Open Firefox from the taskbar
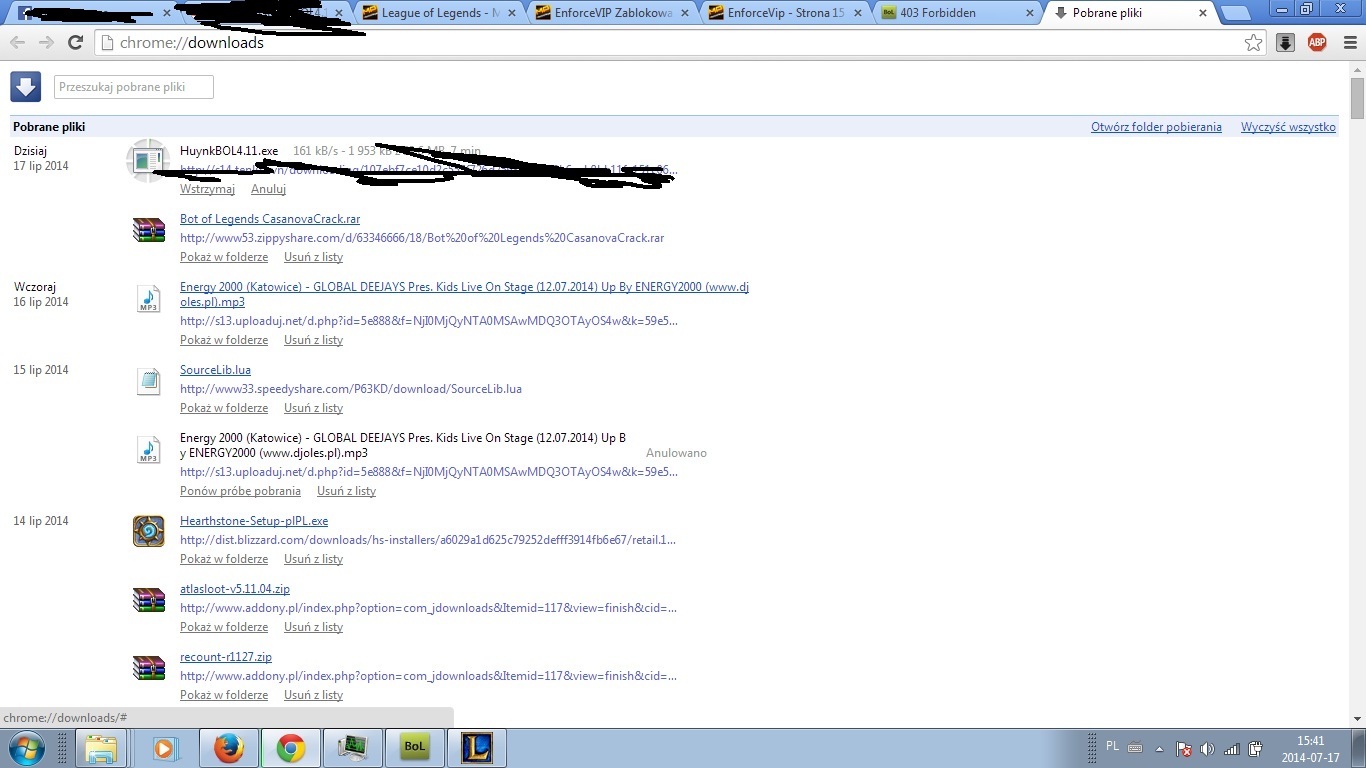Image resolution: width=1366 pixels, height=768 pixels. [229, 748]
